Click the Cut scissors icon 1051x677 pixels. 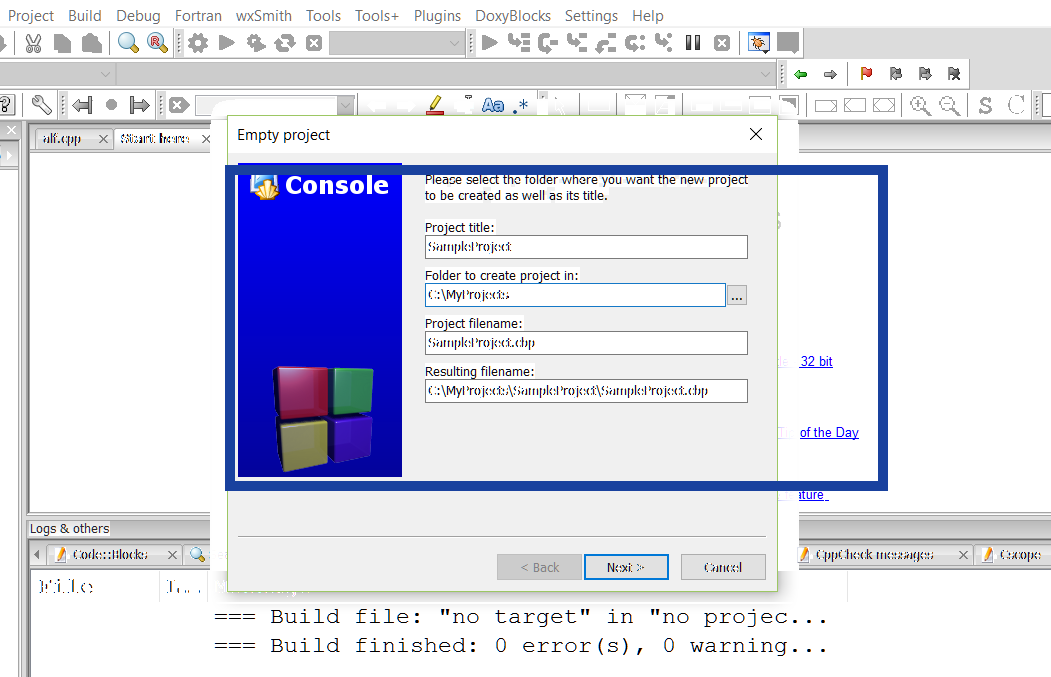33,43
